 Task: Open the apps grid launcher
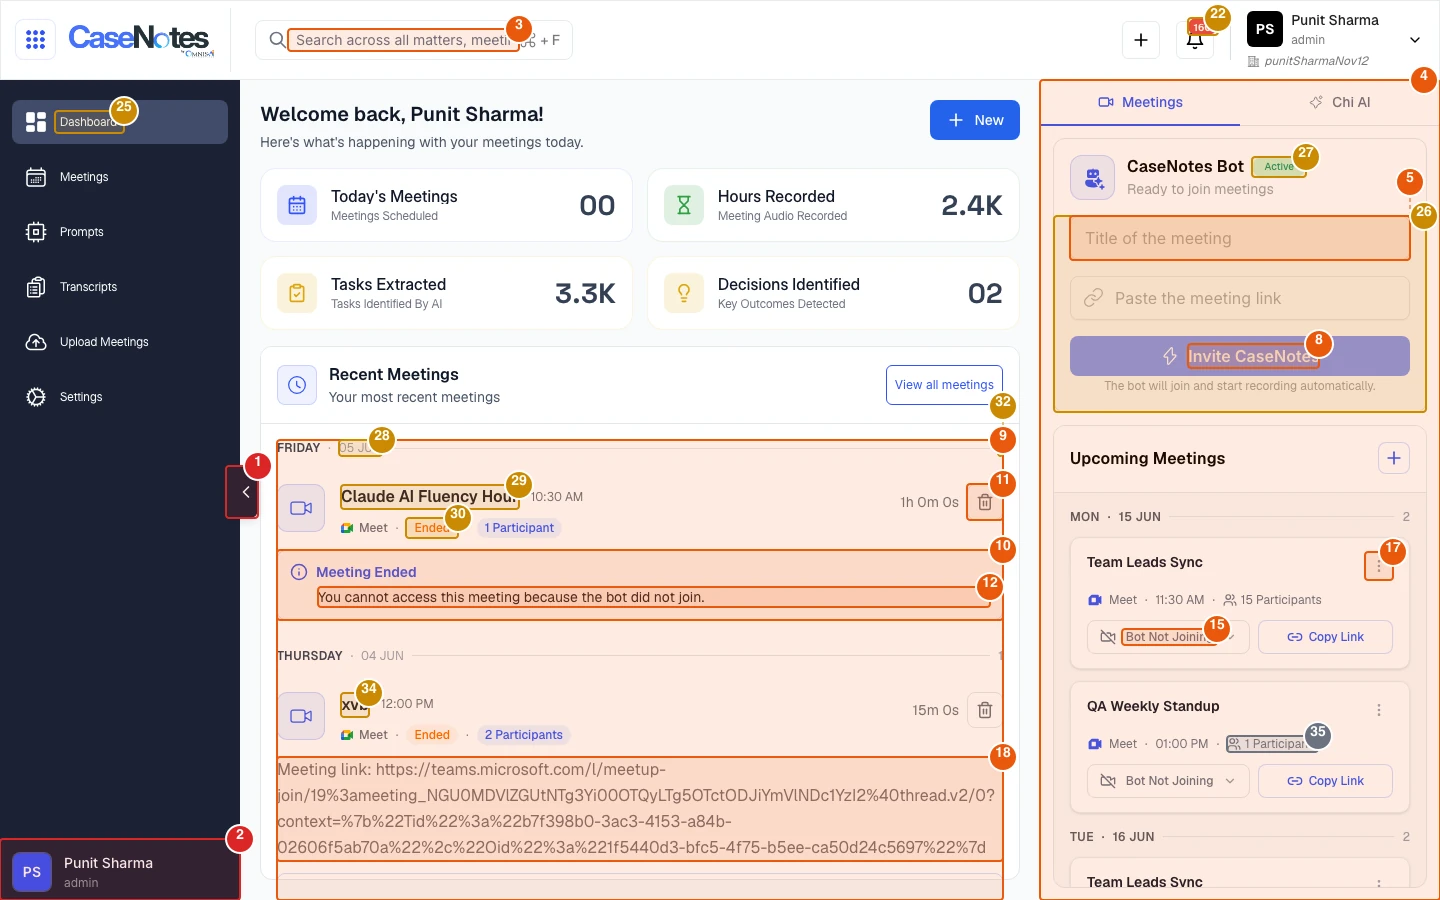coord(36,40)
